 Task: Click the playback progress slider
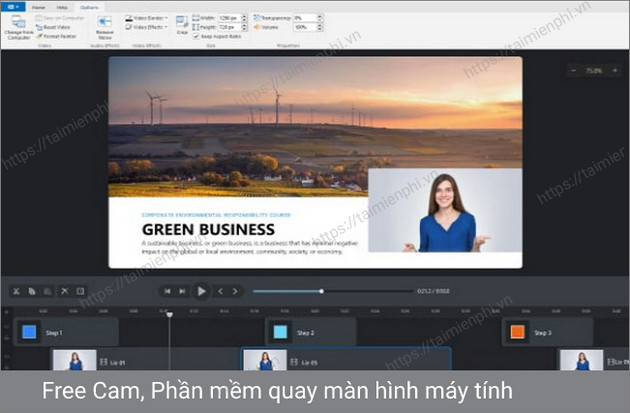tap(320, 291)
